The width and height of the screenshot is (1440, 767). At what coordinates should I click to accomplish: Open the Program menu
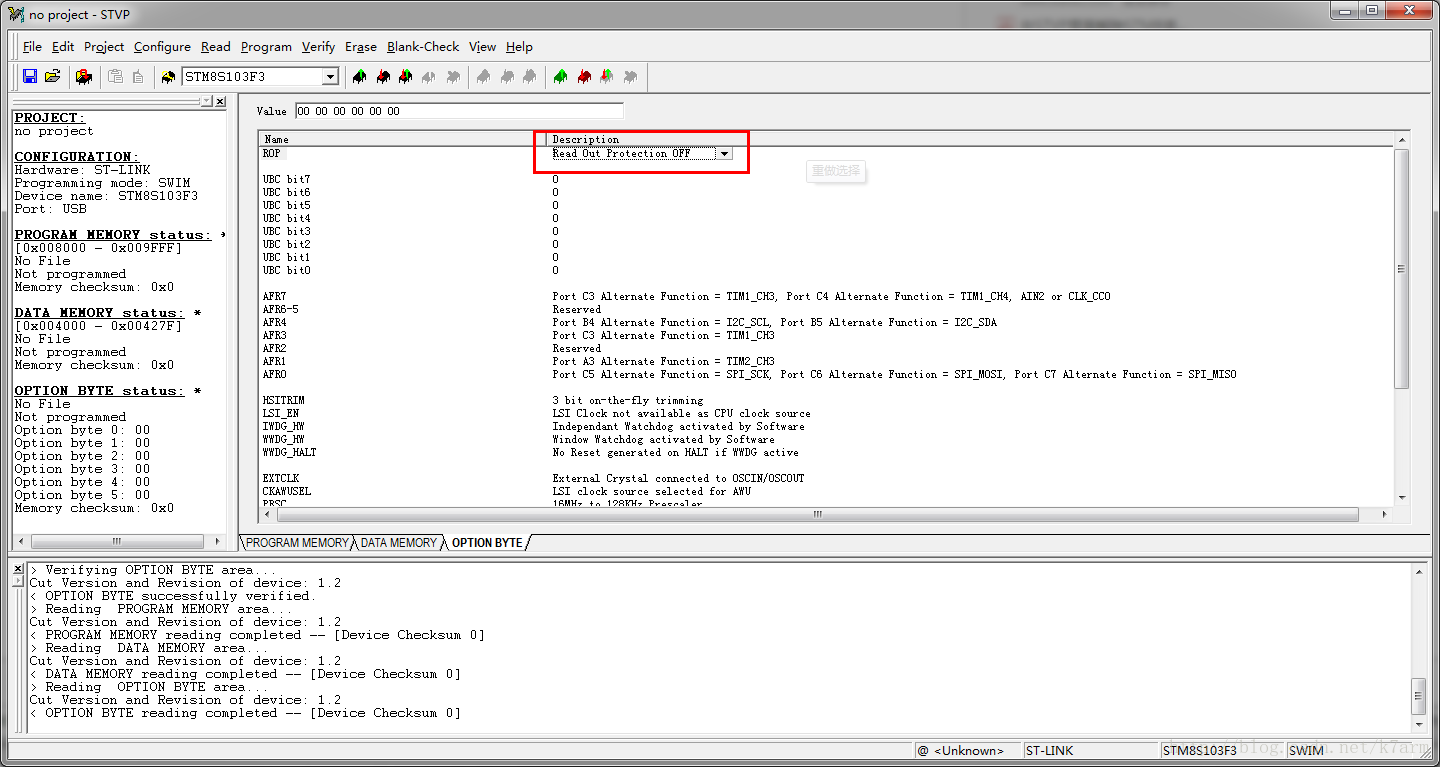(x=266, y=46)
